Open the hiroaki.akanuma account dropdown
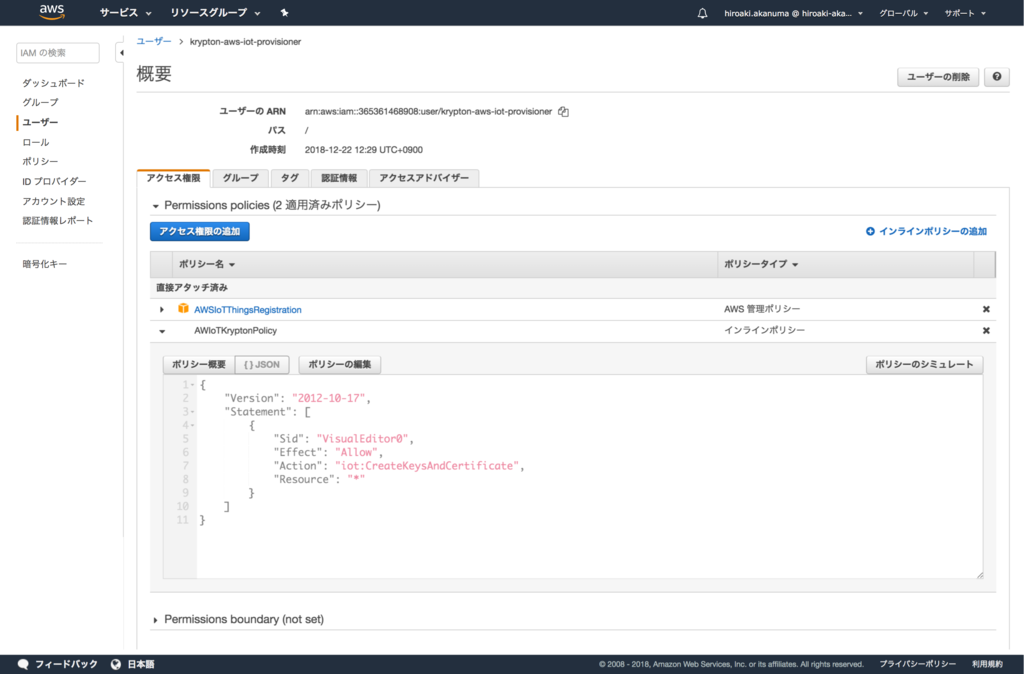Viewport: 1024px width, 674px height. pyautogui.click(x=793, y=13)
